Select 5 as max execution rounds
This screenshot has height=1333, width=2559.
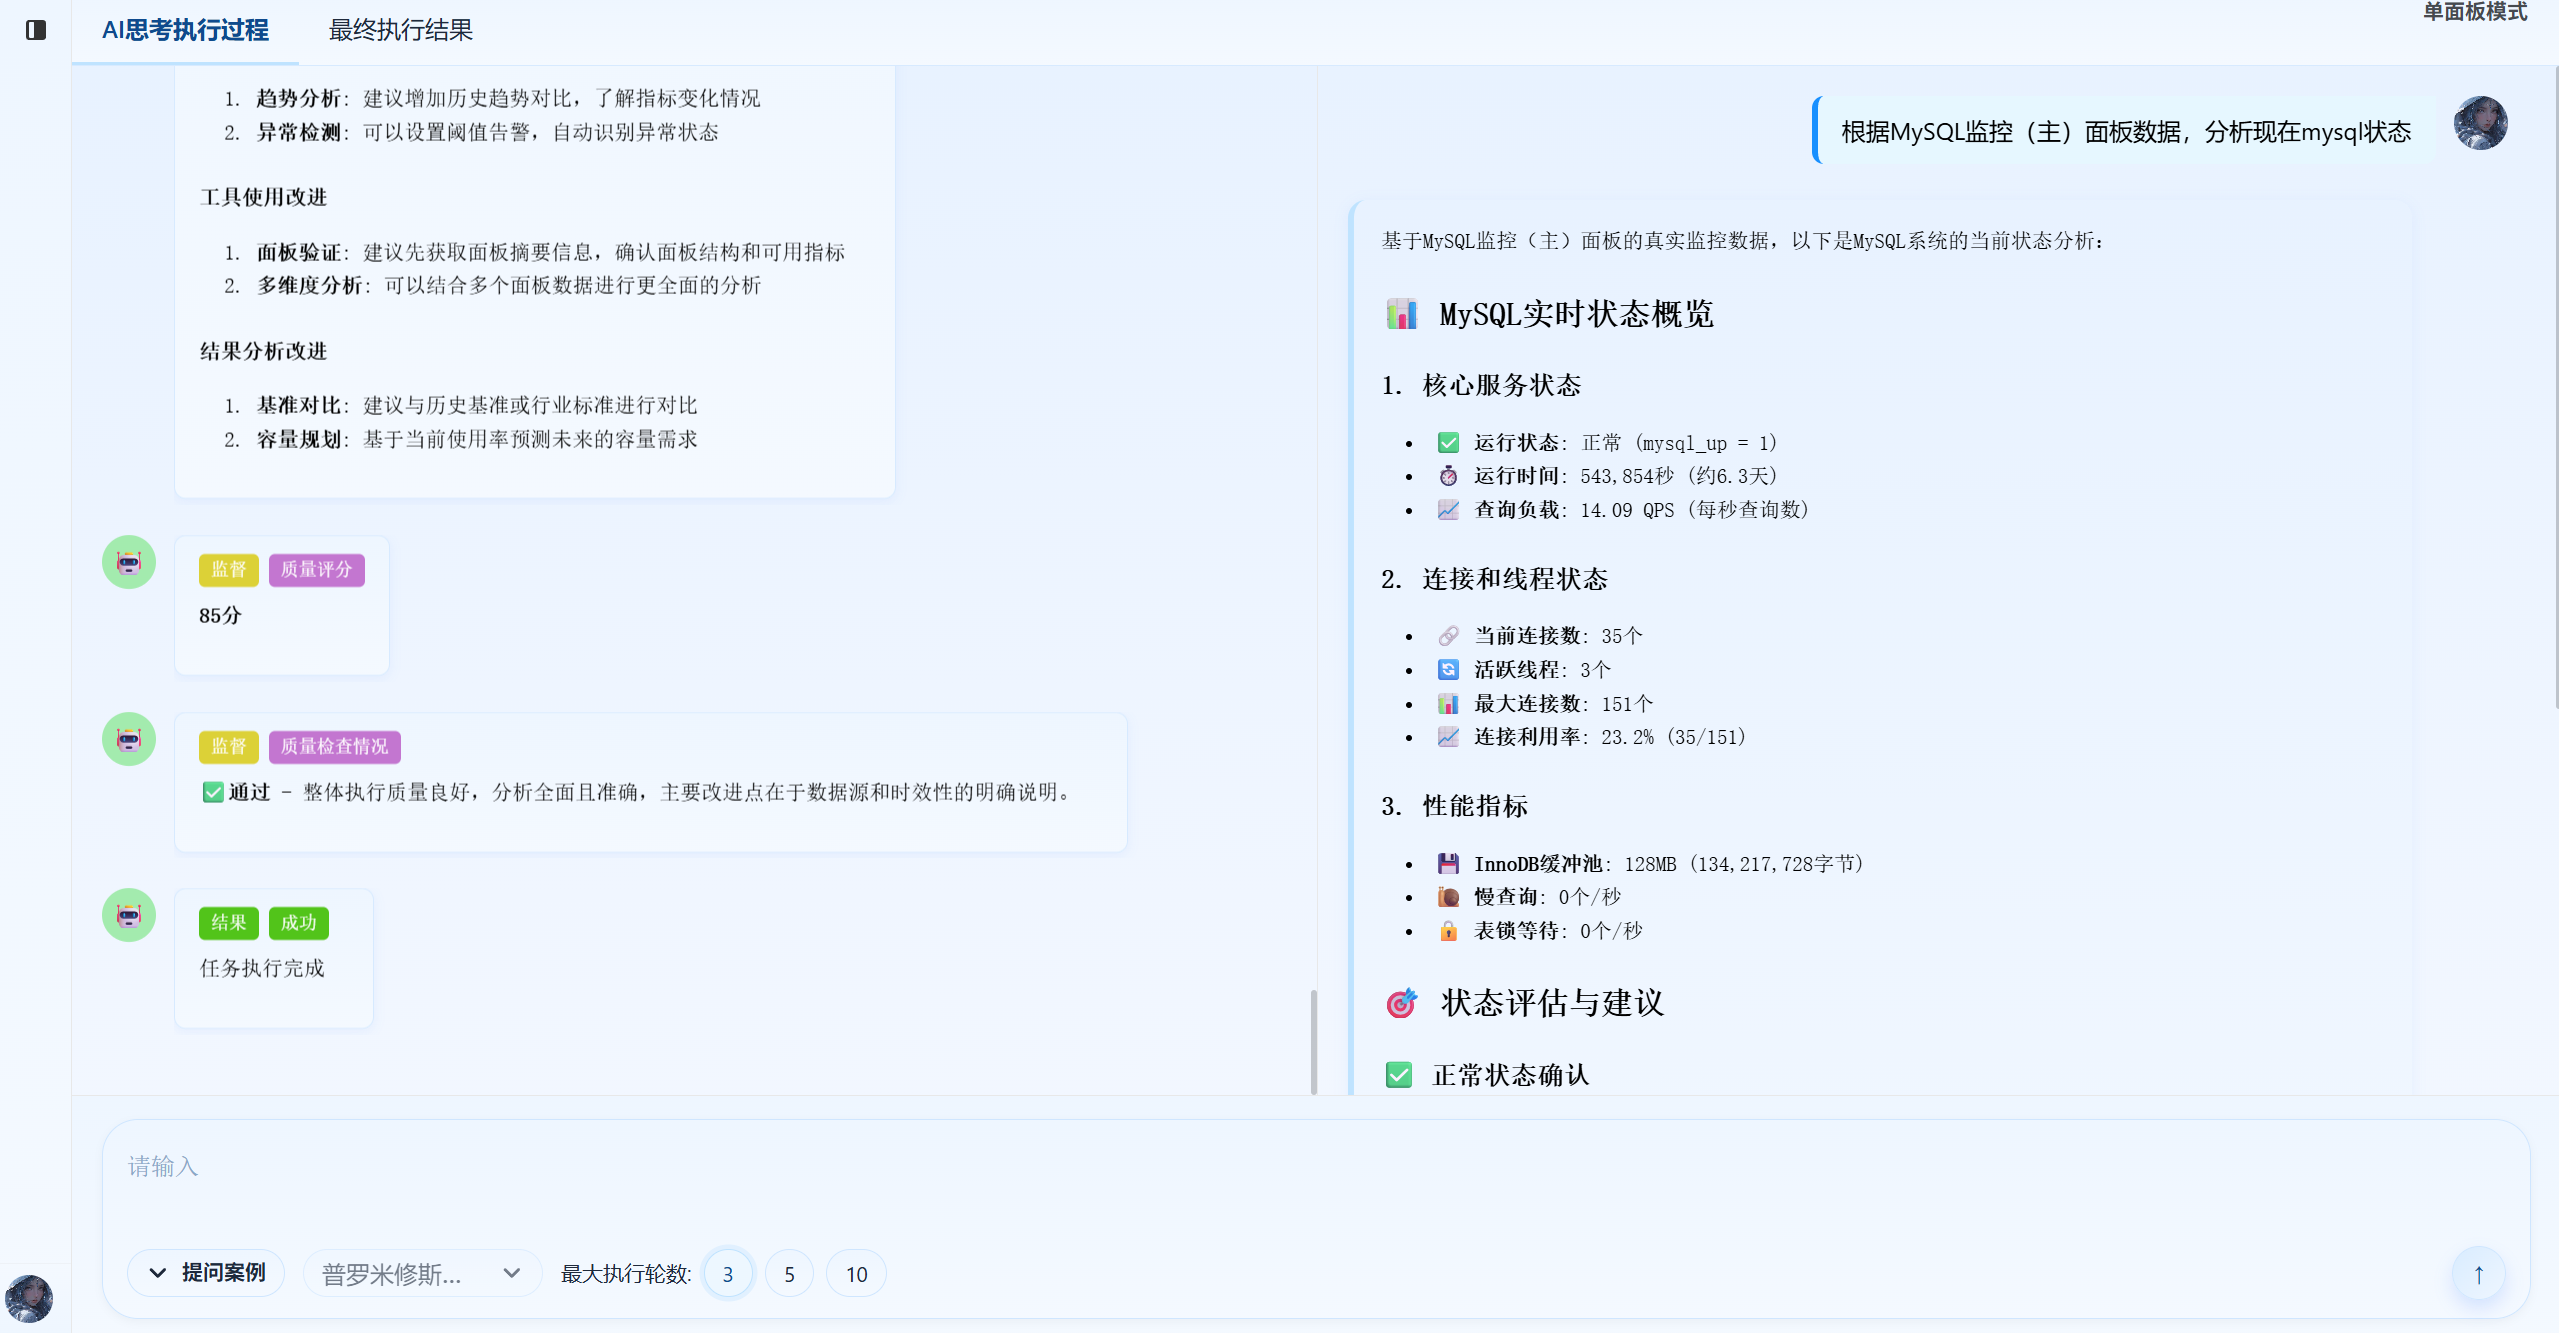coord(789,1274)
